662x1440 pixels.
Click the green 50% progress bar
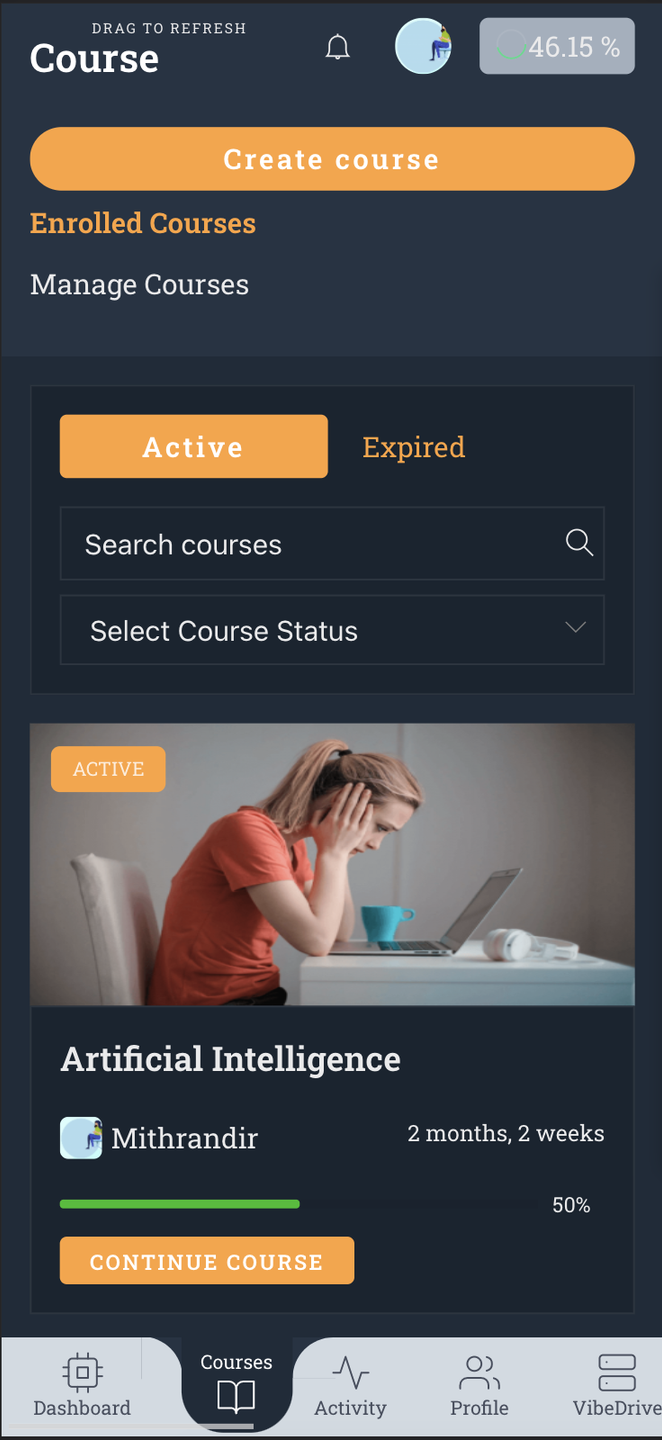click(x=180, y=1204)
